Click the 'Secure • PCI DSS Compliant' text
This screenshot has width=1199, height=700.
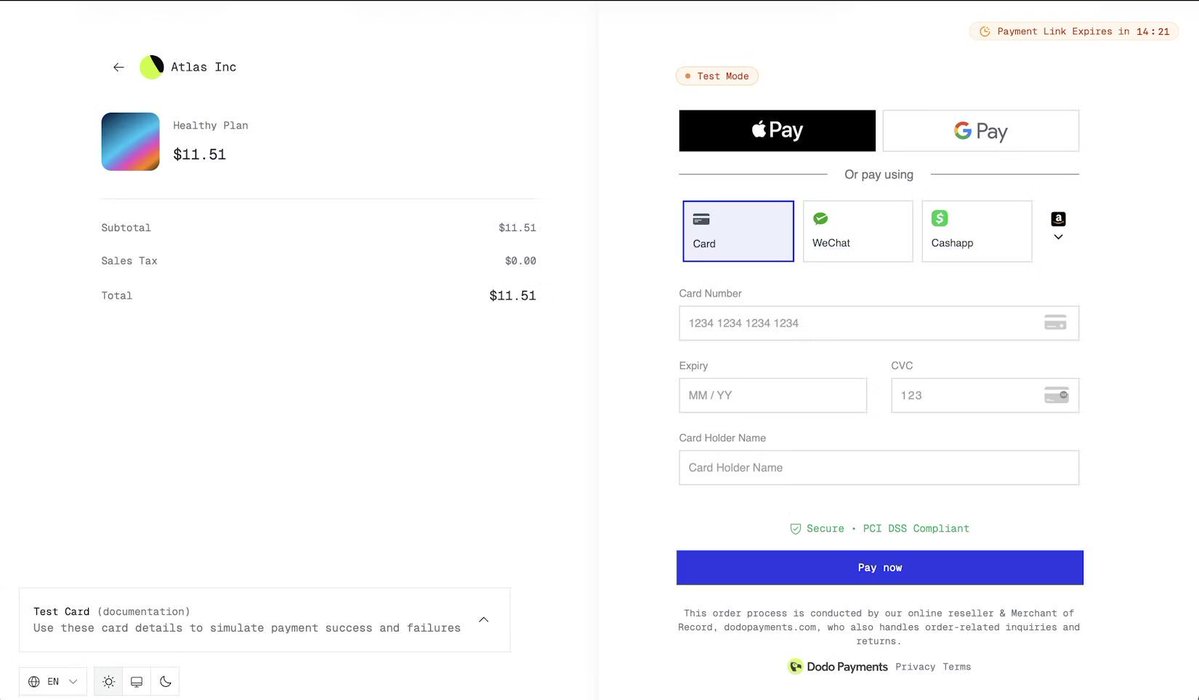click(888, 529)
